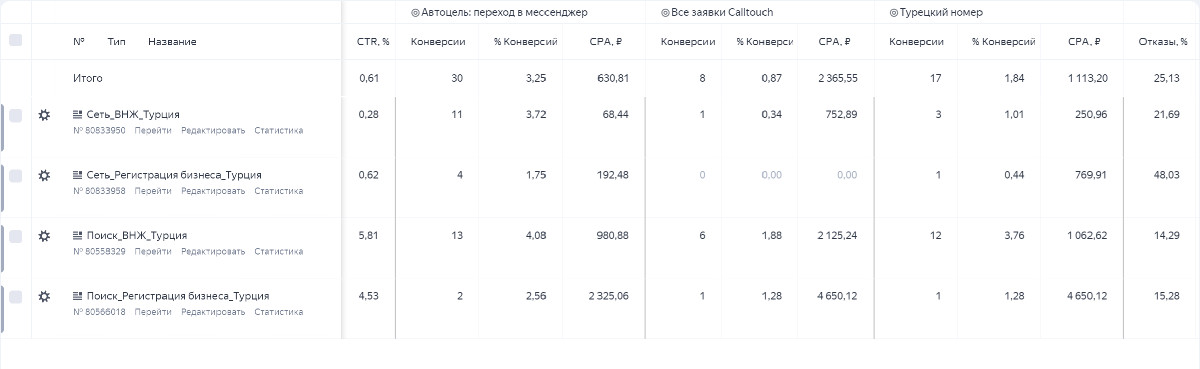1200x369 pixels.
Task: Tick checkbox for Поиск_Регистрация бизнеса_Турция
Action: tap(15, 297)
